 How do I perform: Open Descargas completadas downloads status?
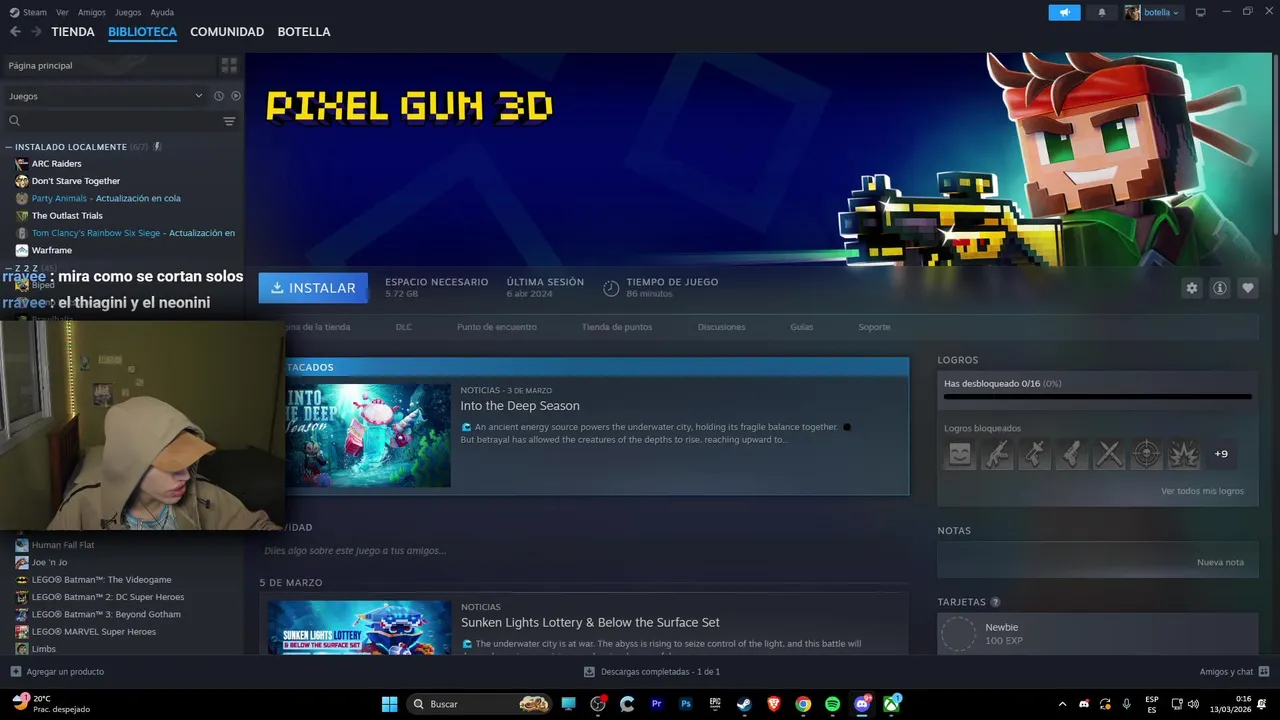(652, 672)
